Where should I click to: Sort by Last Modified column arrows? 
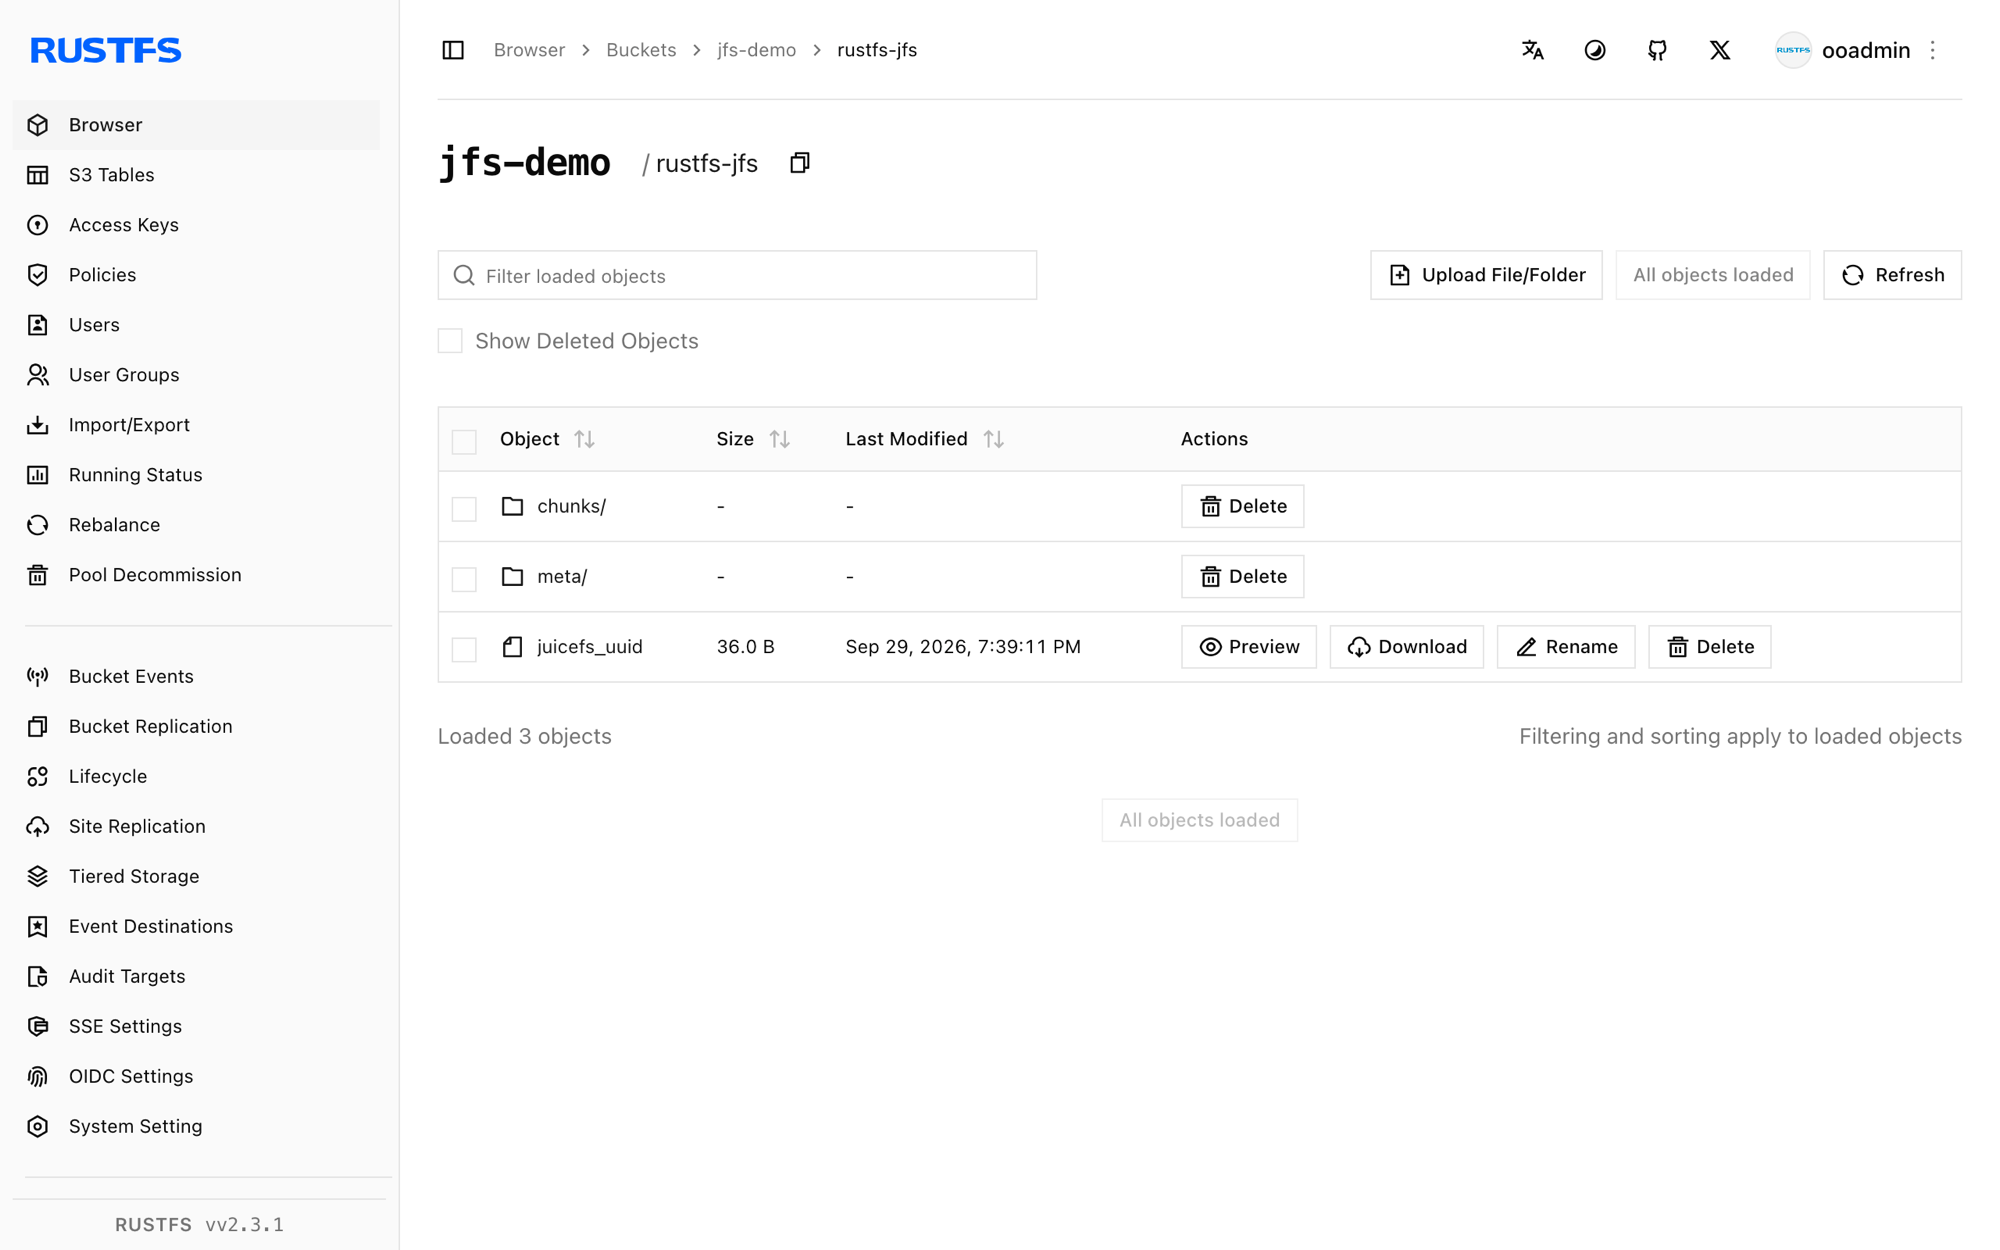click(993, 439)
